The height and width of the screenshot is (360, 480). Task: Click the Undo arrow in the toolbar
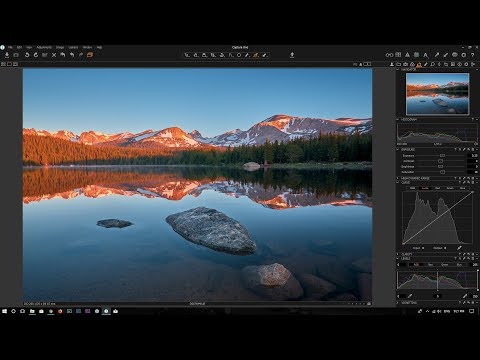pos(63,55)
